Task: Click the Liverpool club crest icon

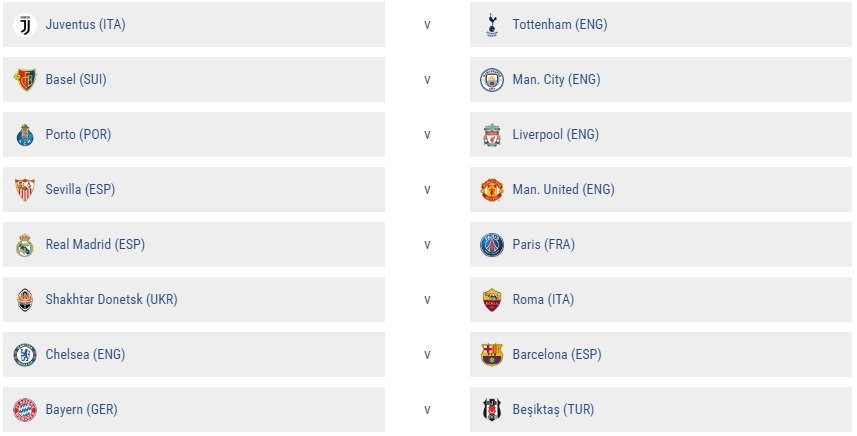Action: [491, 135]
